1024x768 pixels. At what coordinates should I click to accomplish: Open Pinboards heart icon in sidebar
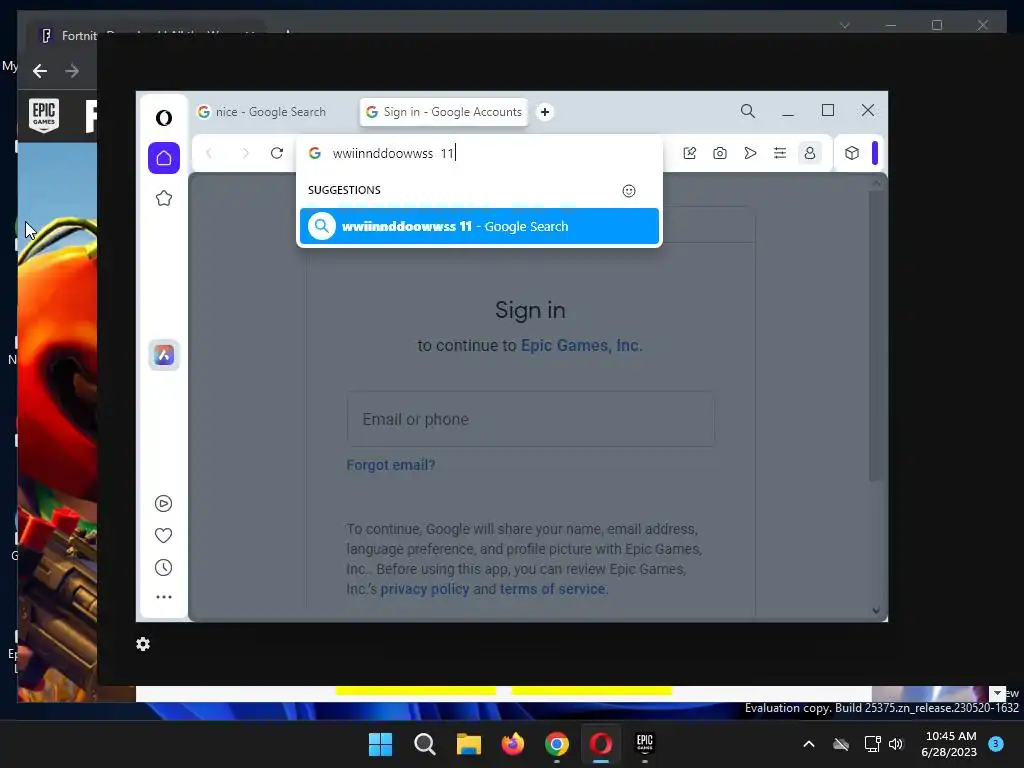tap(163, 536)
